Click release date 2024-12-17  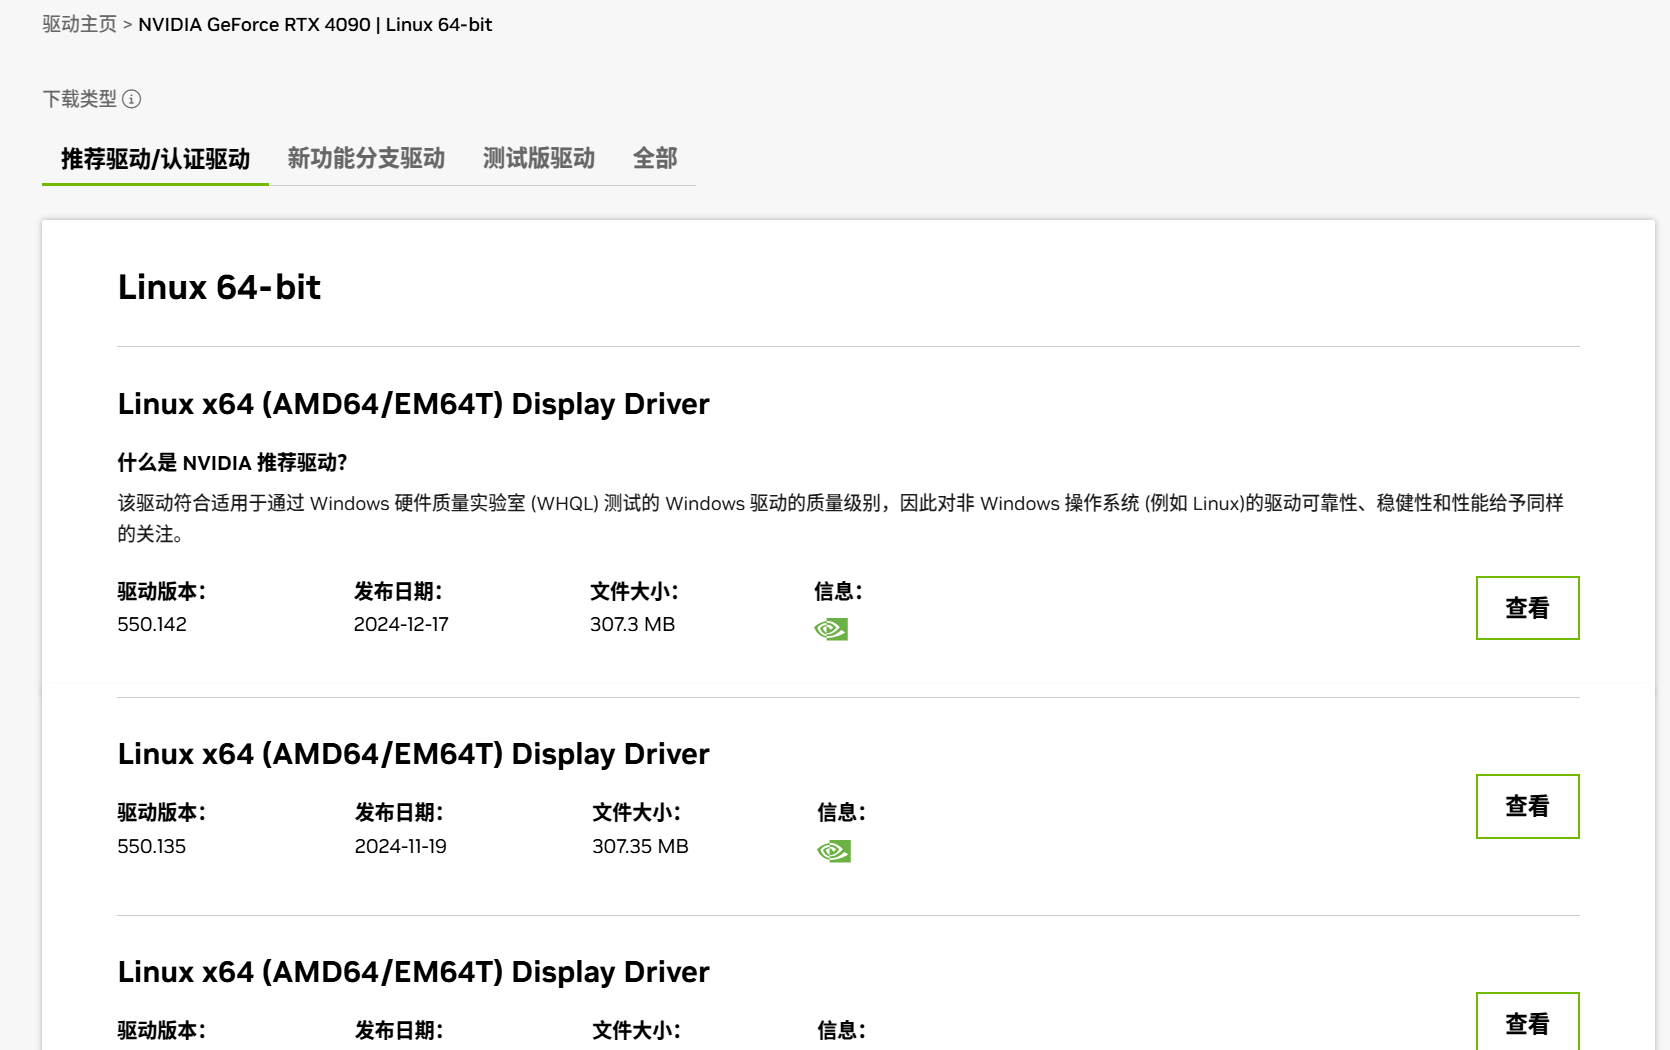click(x=401, y=624)
